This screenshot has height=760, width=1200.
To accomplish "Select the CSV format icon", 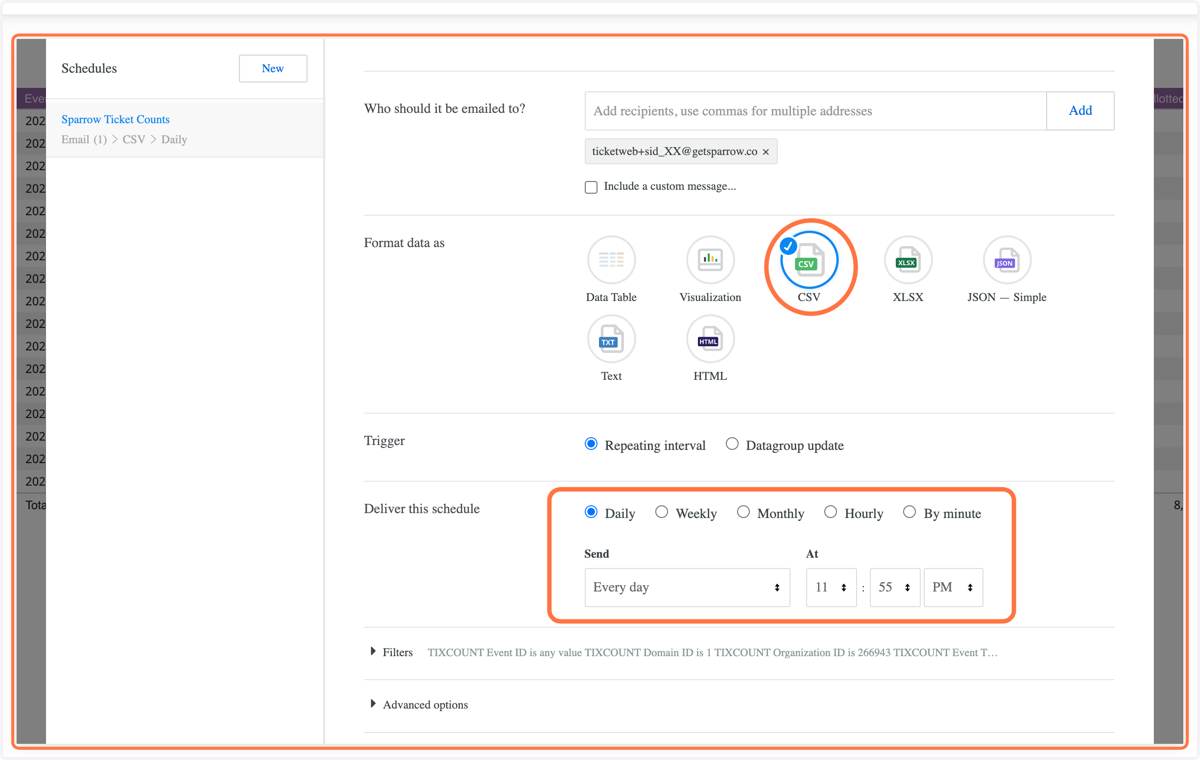I will (809, 260).
